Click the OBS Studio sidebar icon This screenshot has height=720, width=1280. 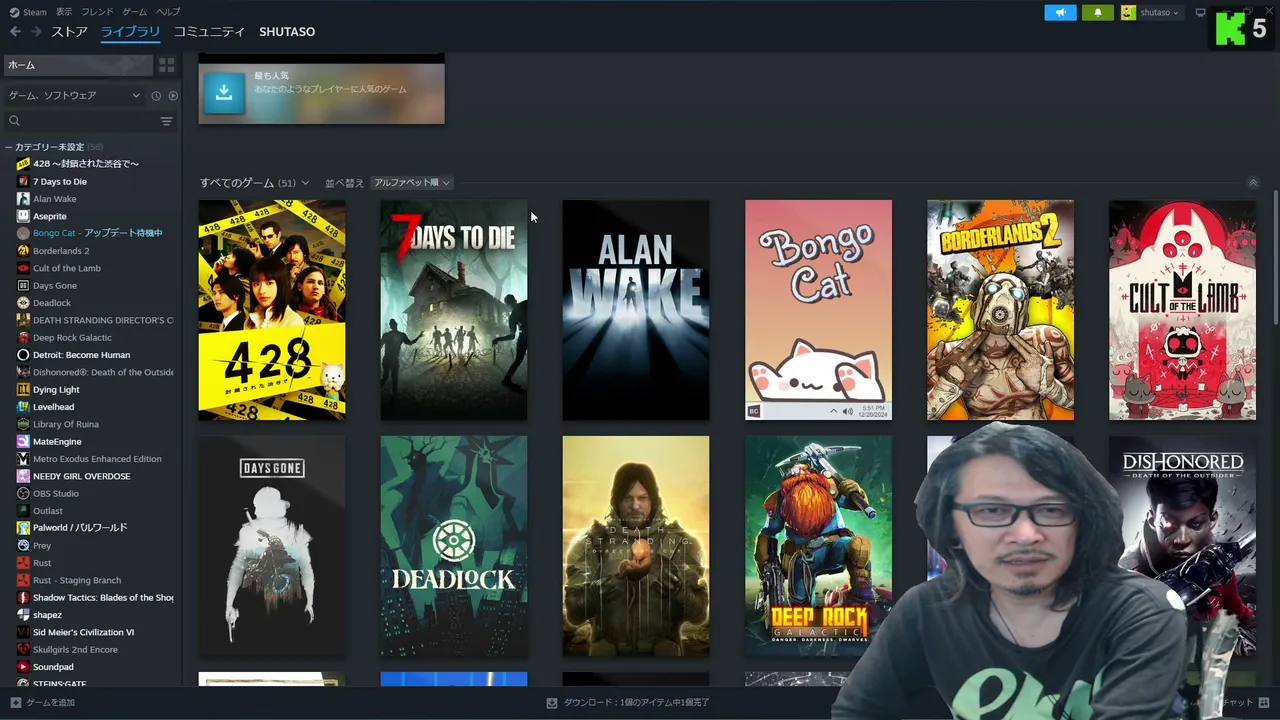[x=23, y=493]
